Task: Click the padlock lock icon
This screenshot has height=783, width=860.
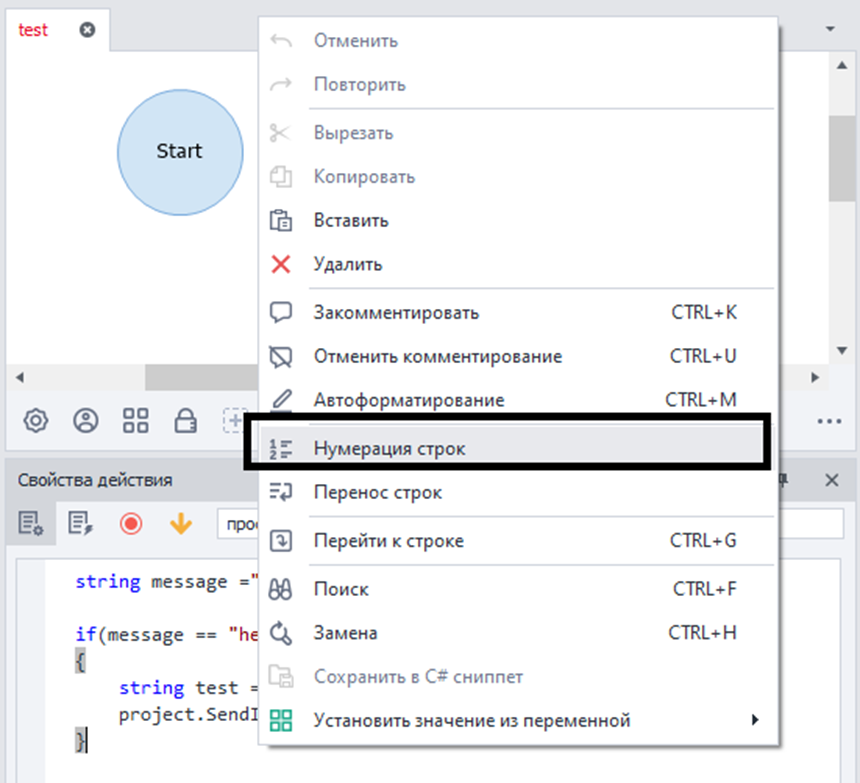Action: [185, 421]
